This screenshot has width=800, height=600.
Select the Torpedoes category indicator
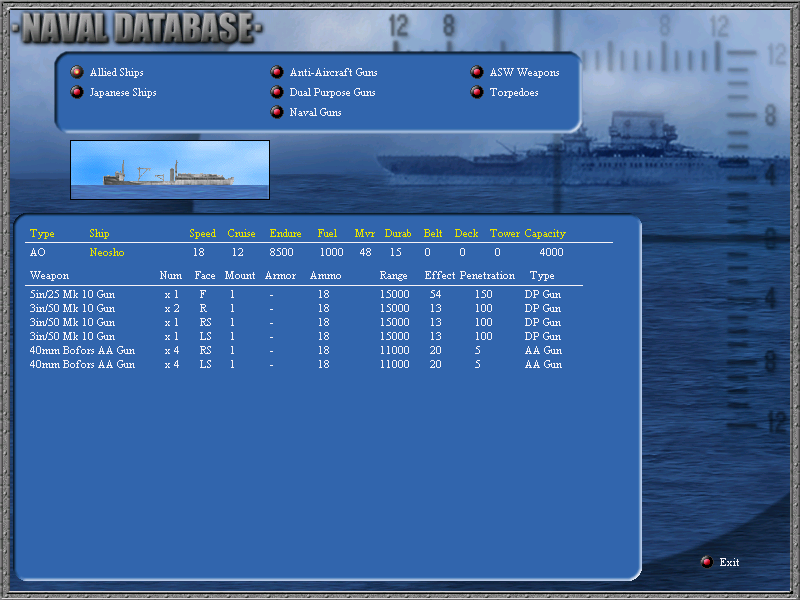tap(476, 91)
